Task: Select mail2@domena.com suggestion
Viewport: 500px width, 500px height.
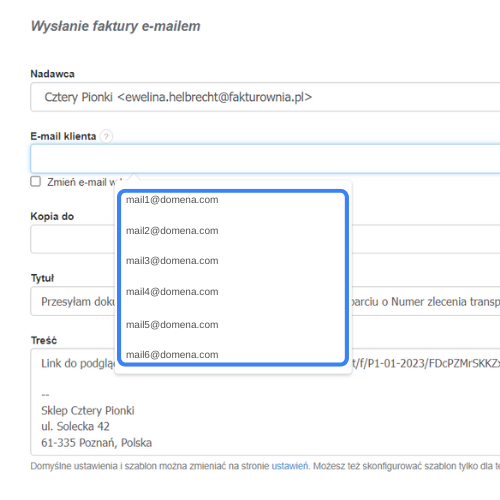Action: (x=172, y=231)
